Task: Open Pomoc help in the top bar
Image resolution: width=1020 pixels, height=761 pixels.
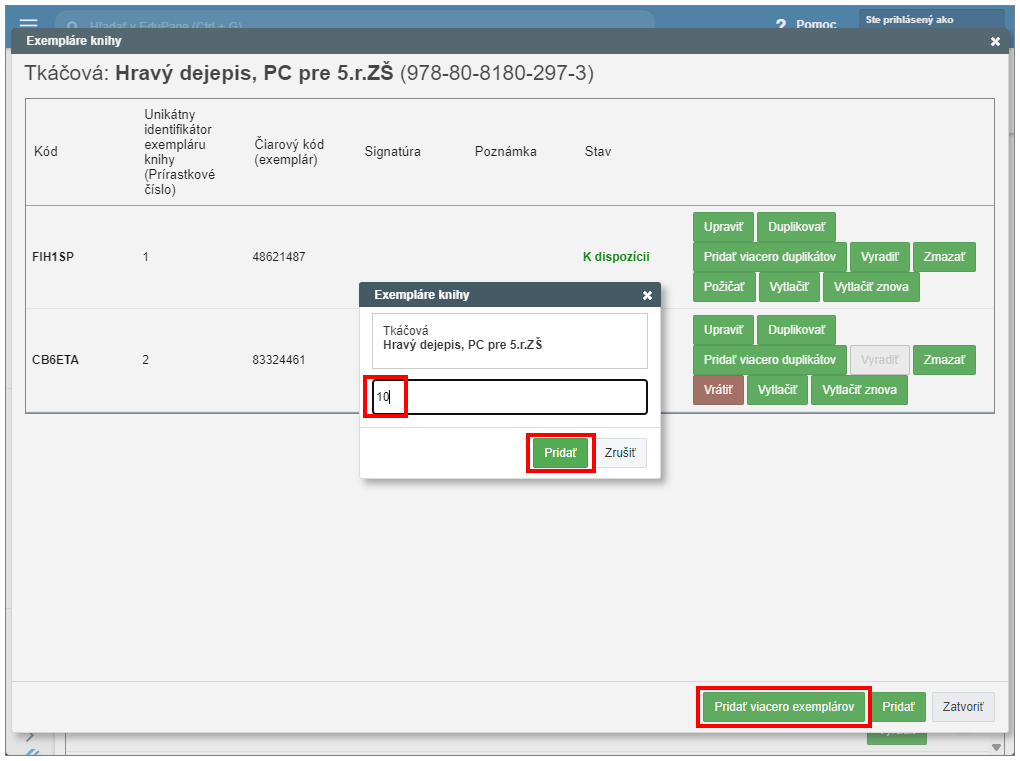Action: 806,24
